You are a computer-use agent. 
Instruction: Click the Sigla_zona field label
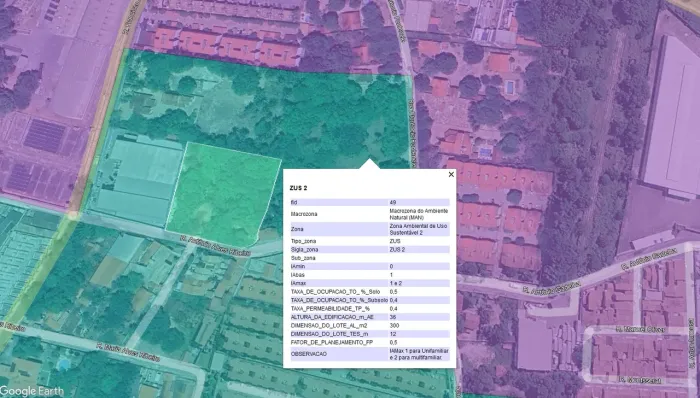[304, 250]
